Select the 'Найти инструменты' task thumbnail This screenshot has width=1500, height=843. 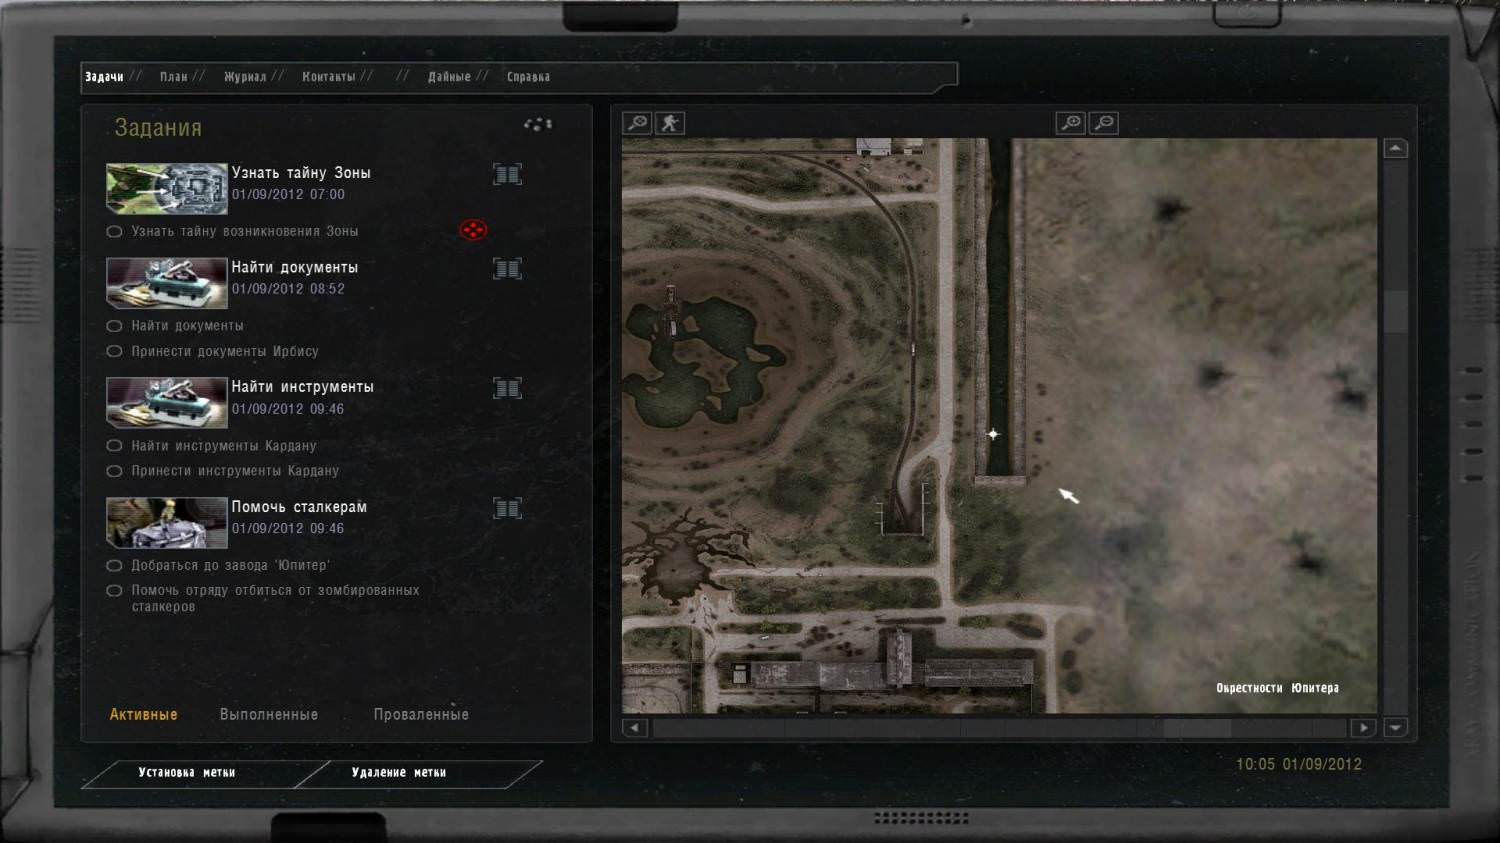click(167, 403)
